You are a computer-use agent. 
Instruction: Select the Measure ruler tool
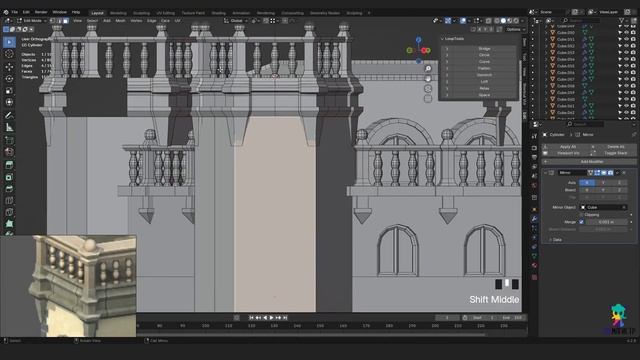[x=9, y=128]
